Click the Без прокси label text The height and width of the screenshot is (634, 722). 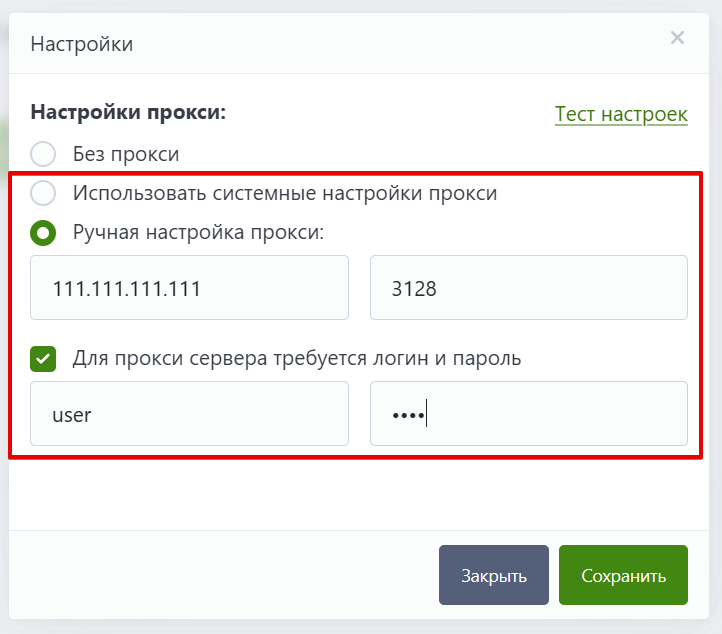coord(126,154)
